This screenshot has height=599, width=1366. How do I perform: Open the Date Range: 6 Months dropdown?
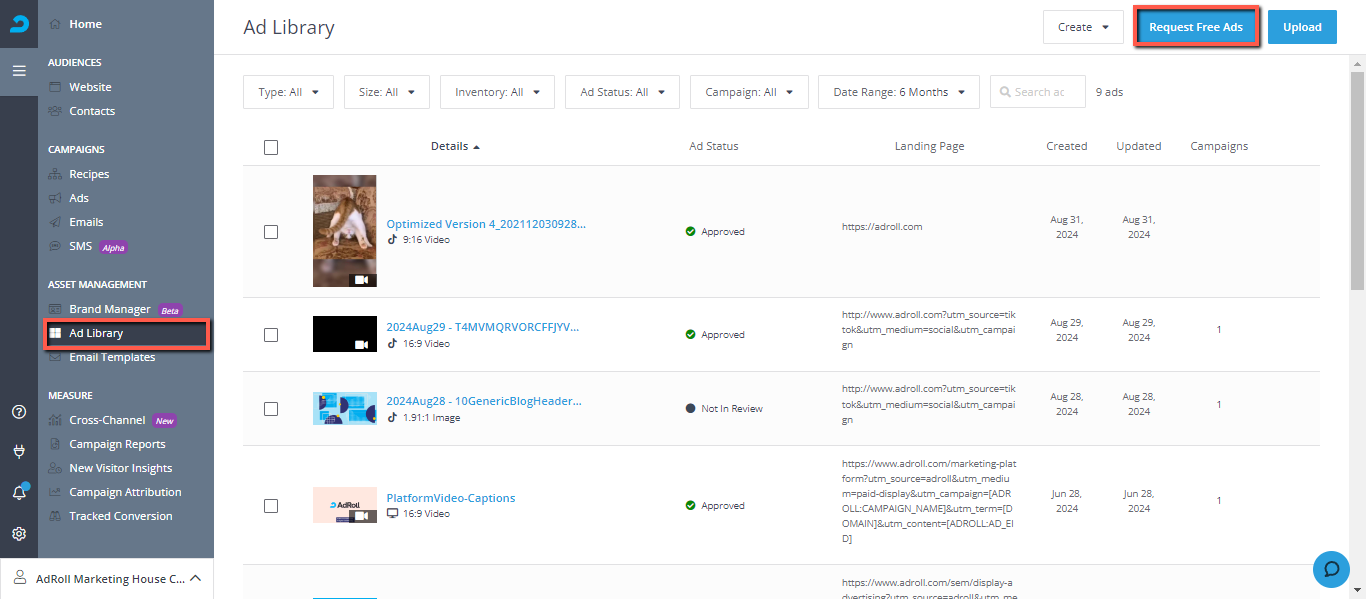tap(899, 92)
